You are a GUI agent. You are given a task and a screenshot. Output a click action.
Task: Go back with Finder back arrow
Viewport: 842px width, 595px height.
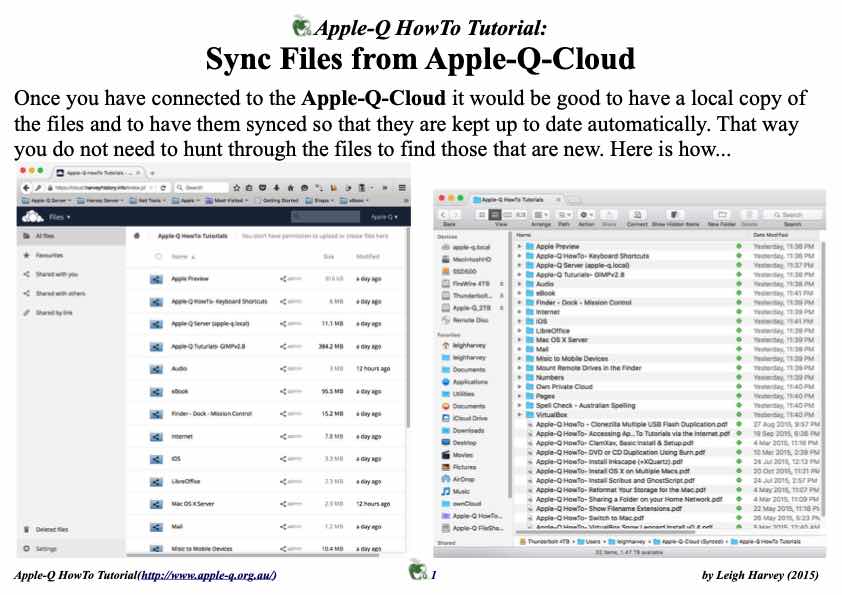[444, 215]
